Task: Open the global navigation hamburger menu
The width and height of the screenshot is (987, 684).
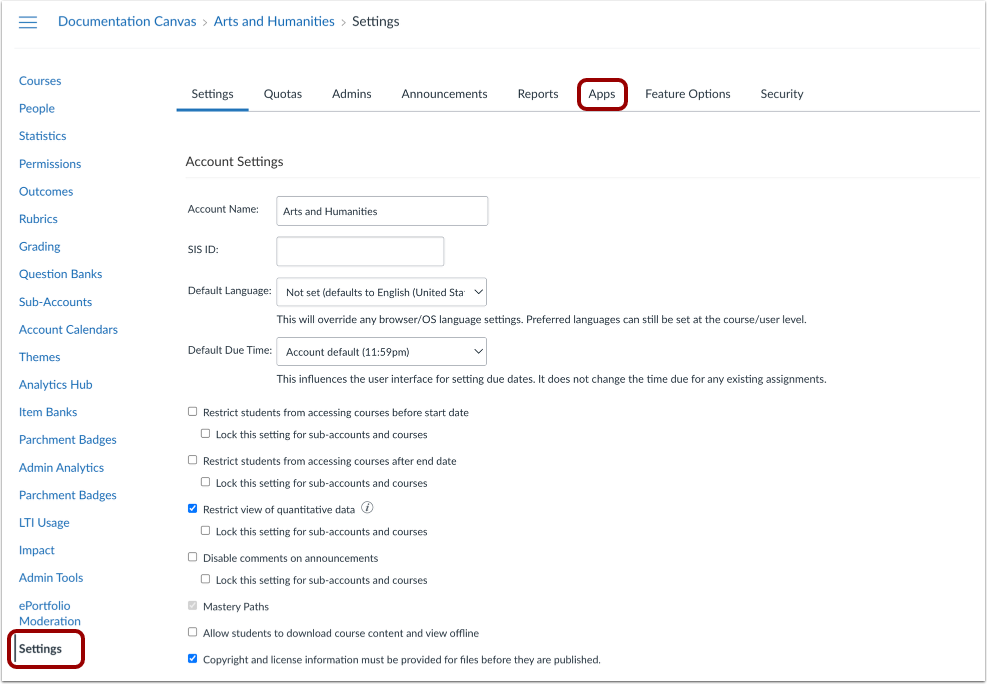Action: (27, 22)
